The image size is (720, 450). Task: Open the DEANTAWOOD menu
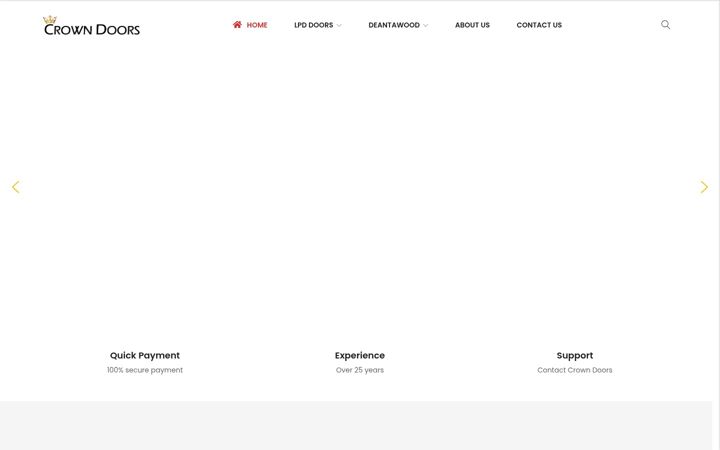394,25
